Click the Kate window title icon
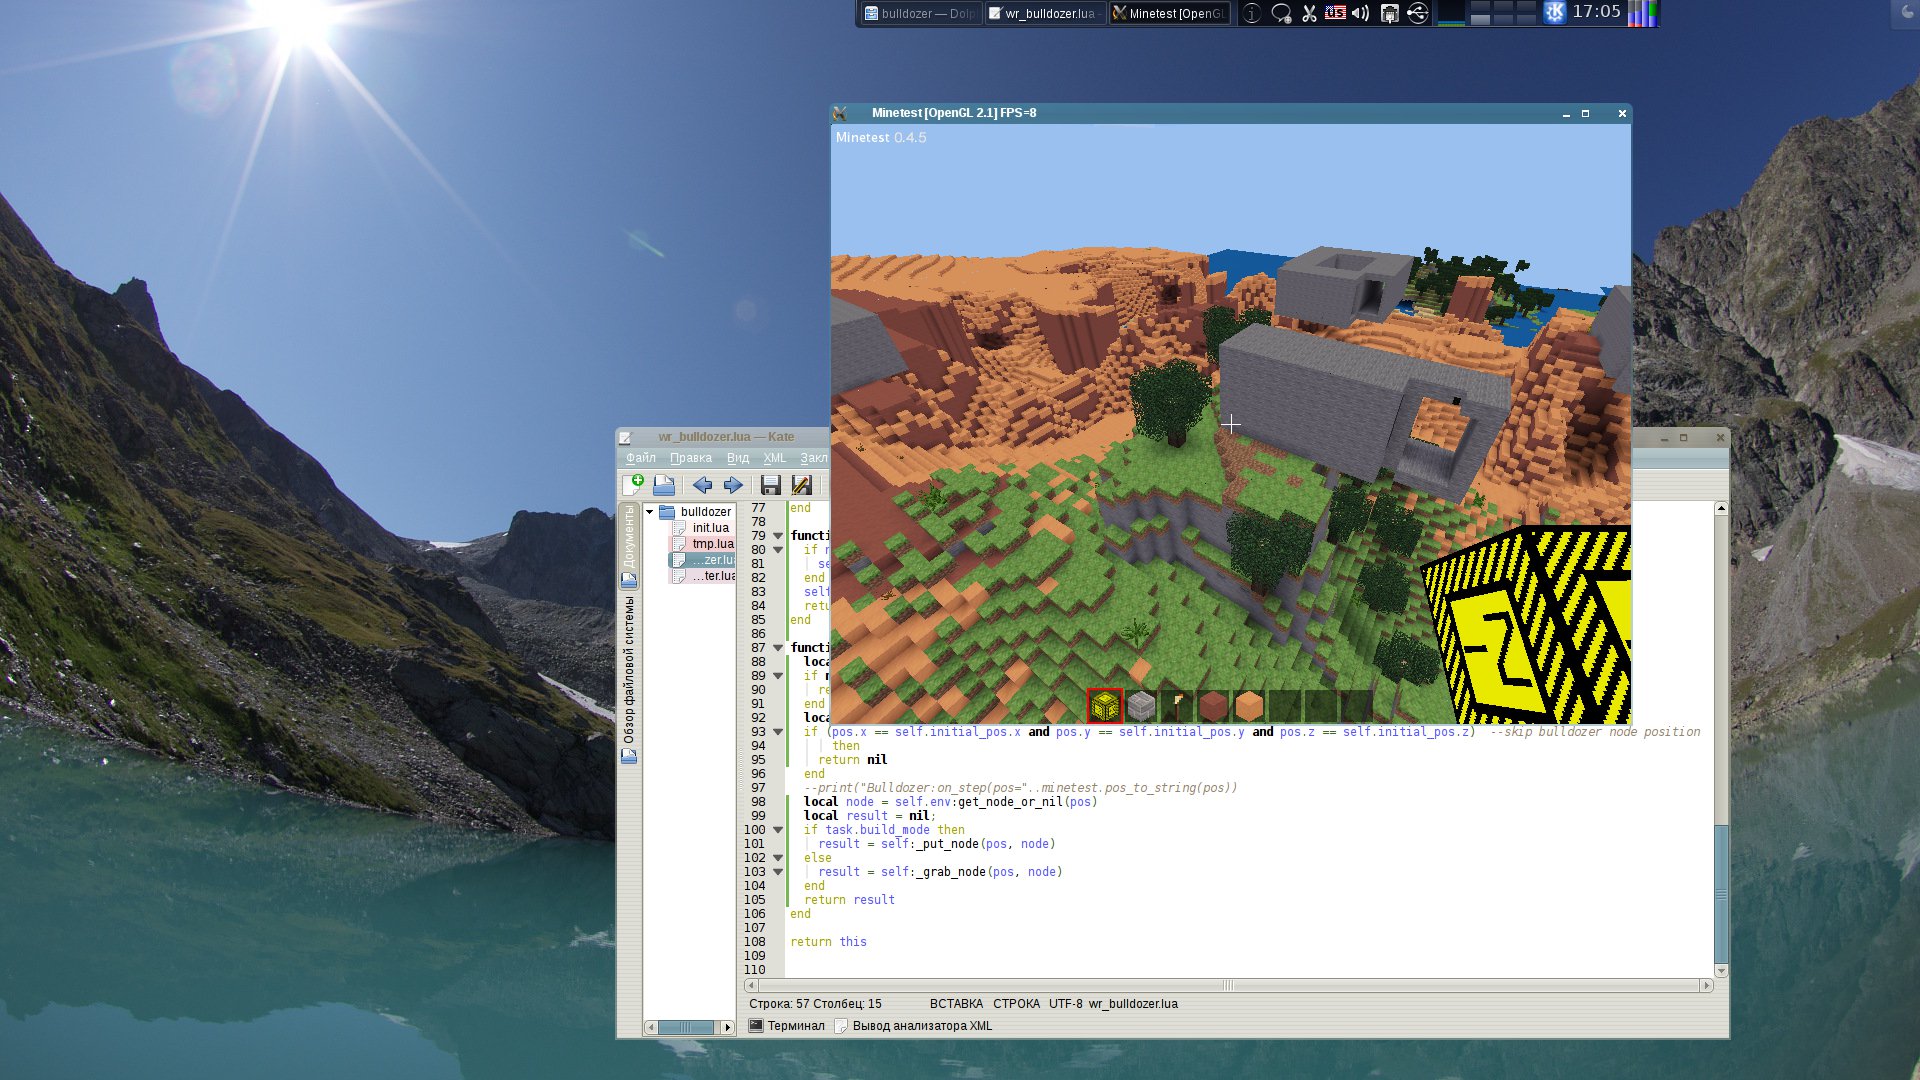Image resolution: width=1920 pixels, height=1080 pixels. click(x=626, y=437)
